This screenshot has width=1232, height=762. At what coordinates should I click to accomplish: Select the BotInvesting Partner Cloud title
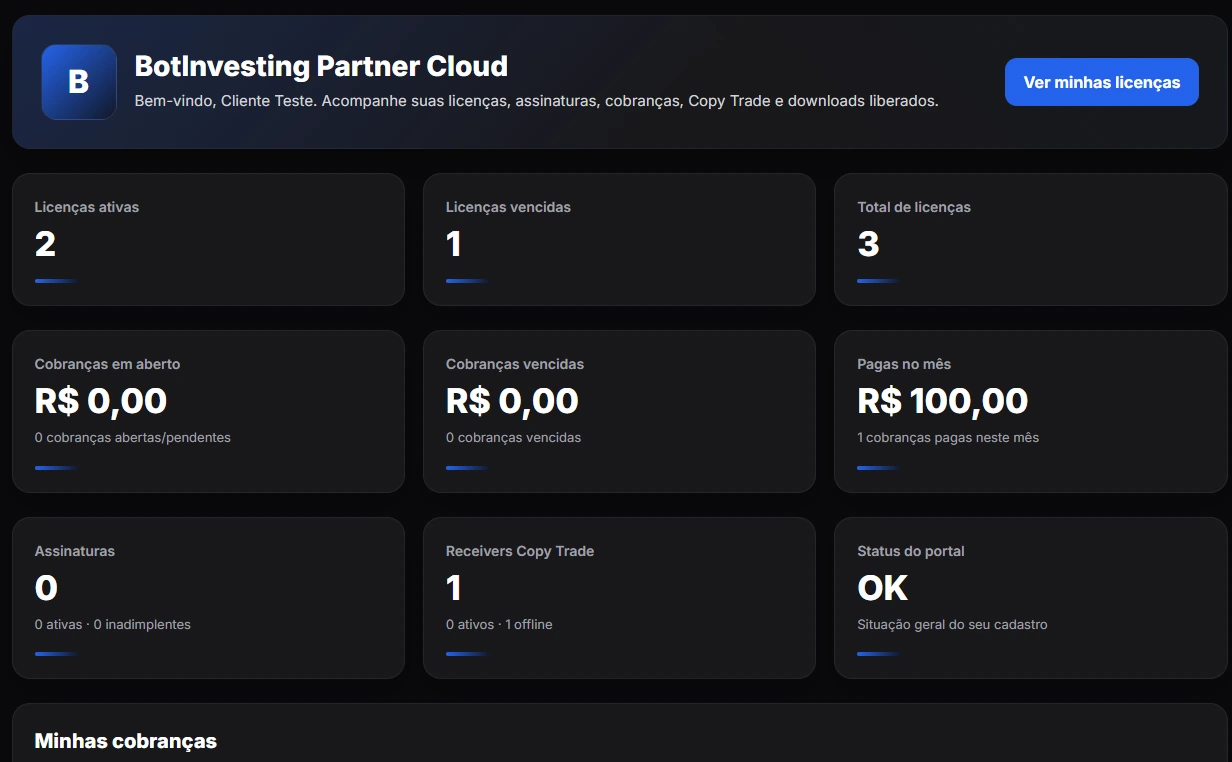(321, 67)
